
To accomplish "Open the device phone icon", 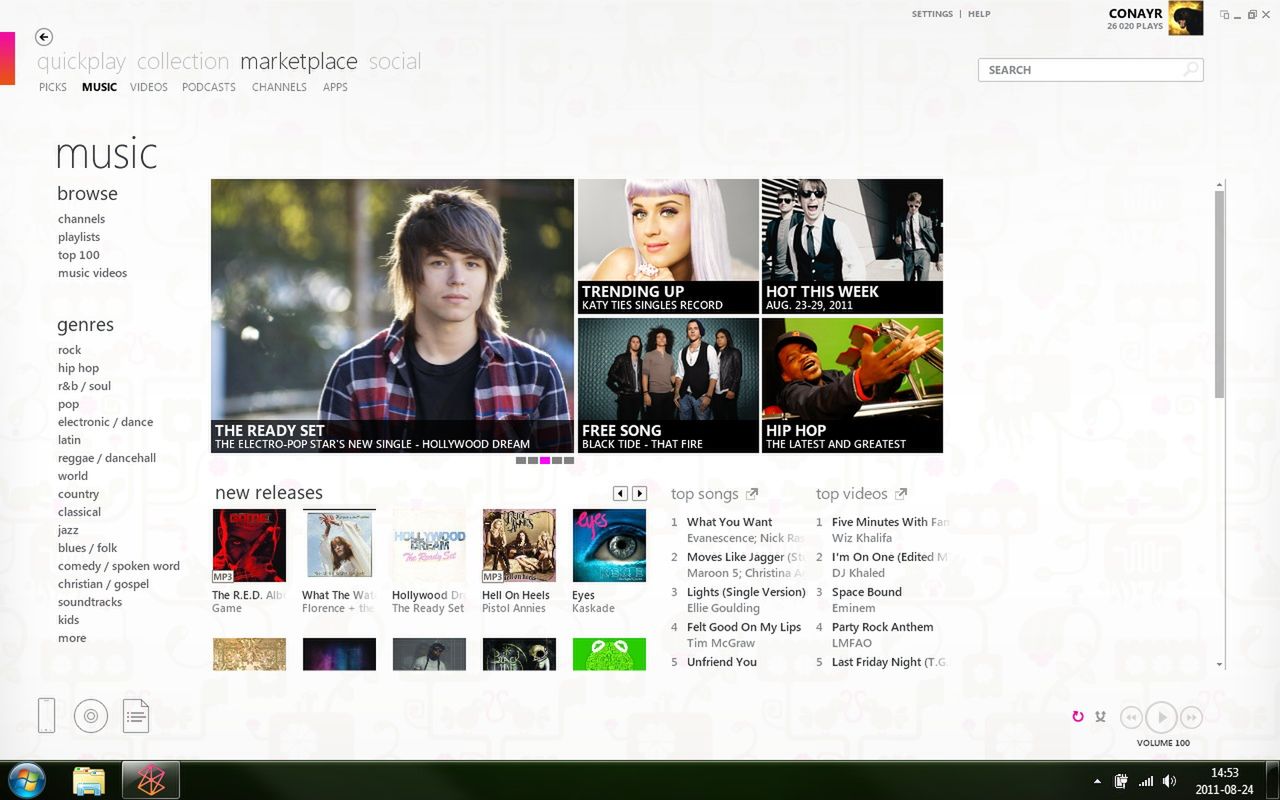I will [46, 715].
